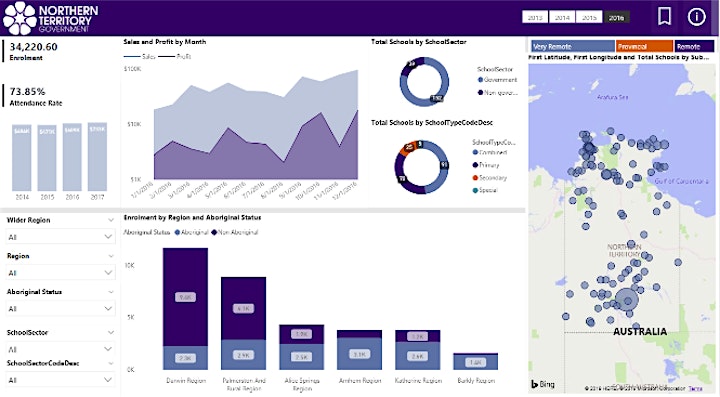Select the 2017 enrolment bar
This screenshot has height=397, width=720.
[97, 157]
